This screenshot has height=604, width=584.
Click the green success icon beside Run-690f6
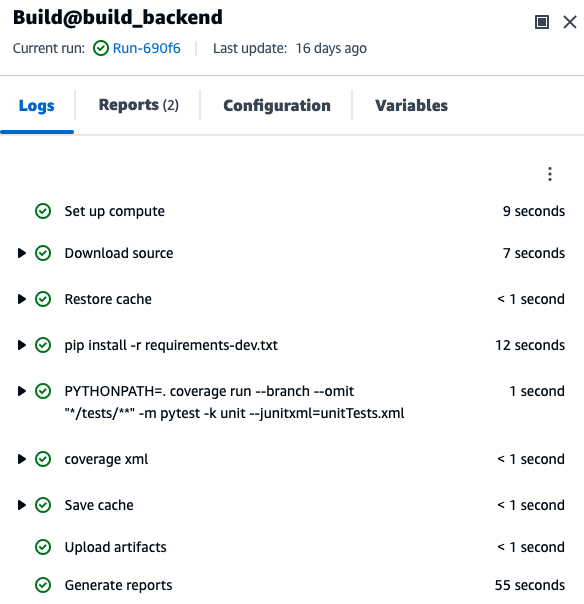point(101,49)
